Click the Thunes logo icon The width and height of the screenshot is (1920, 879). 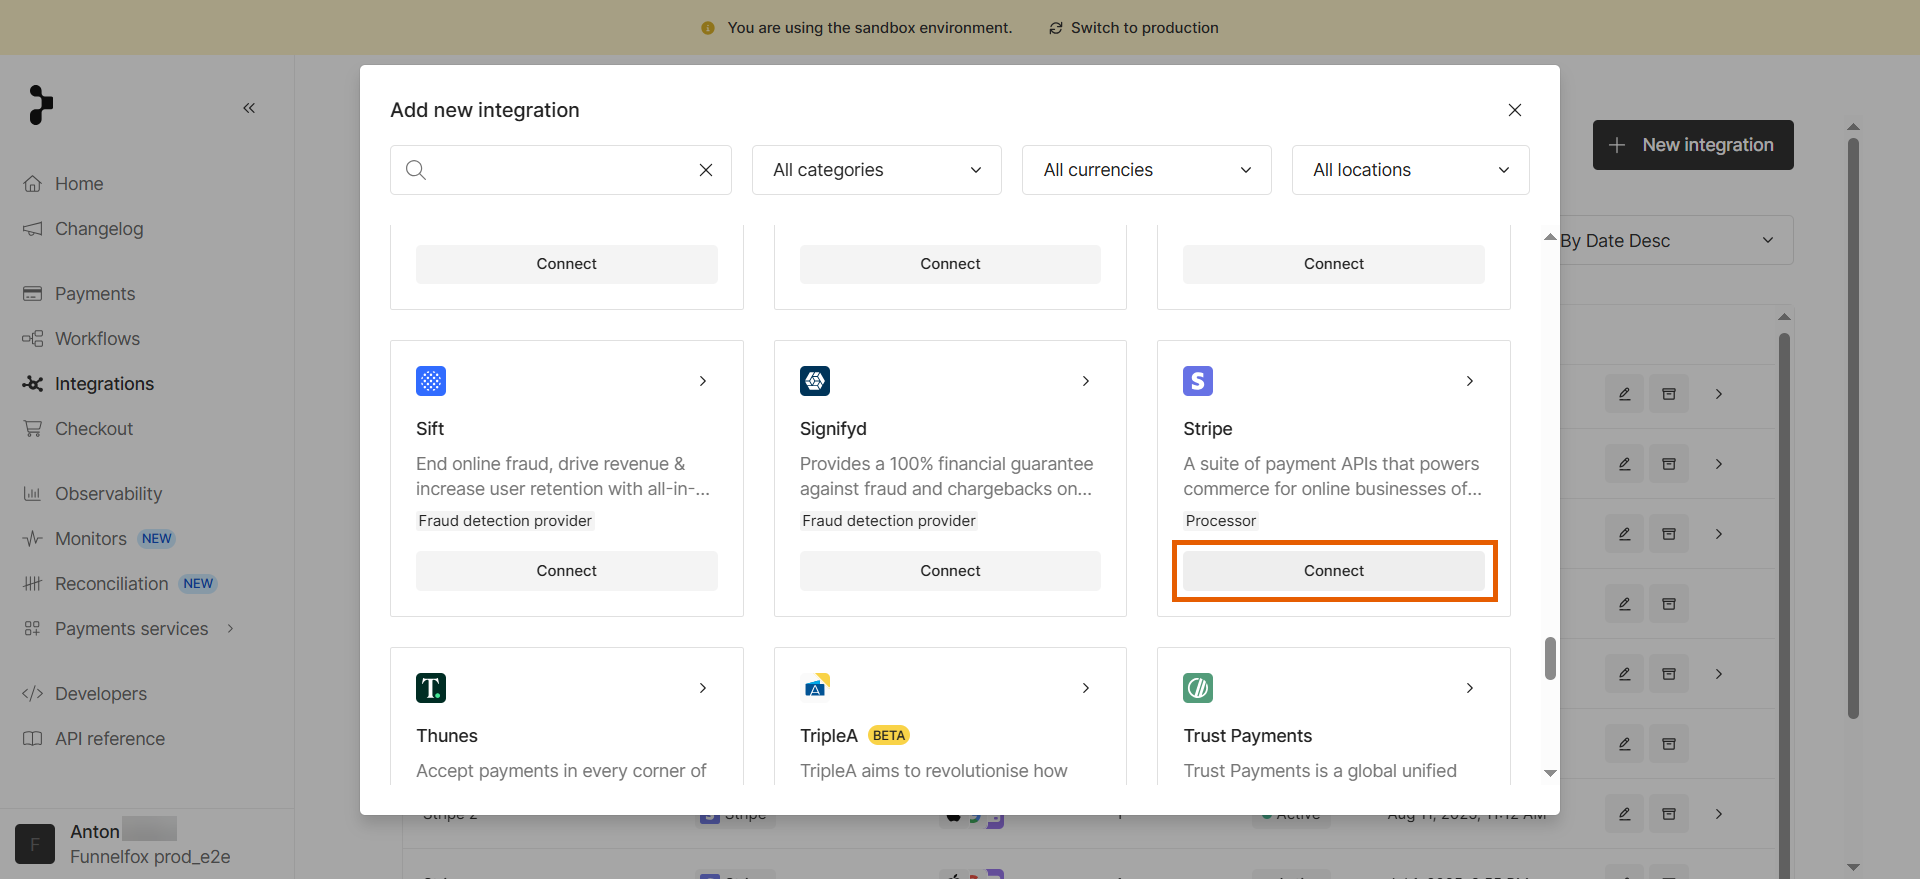[431, 688]
